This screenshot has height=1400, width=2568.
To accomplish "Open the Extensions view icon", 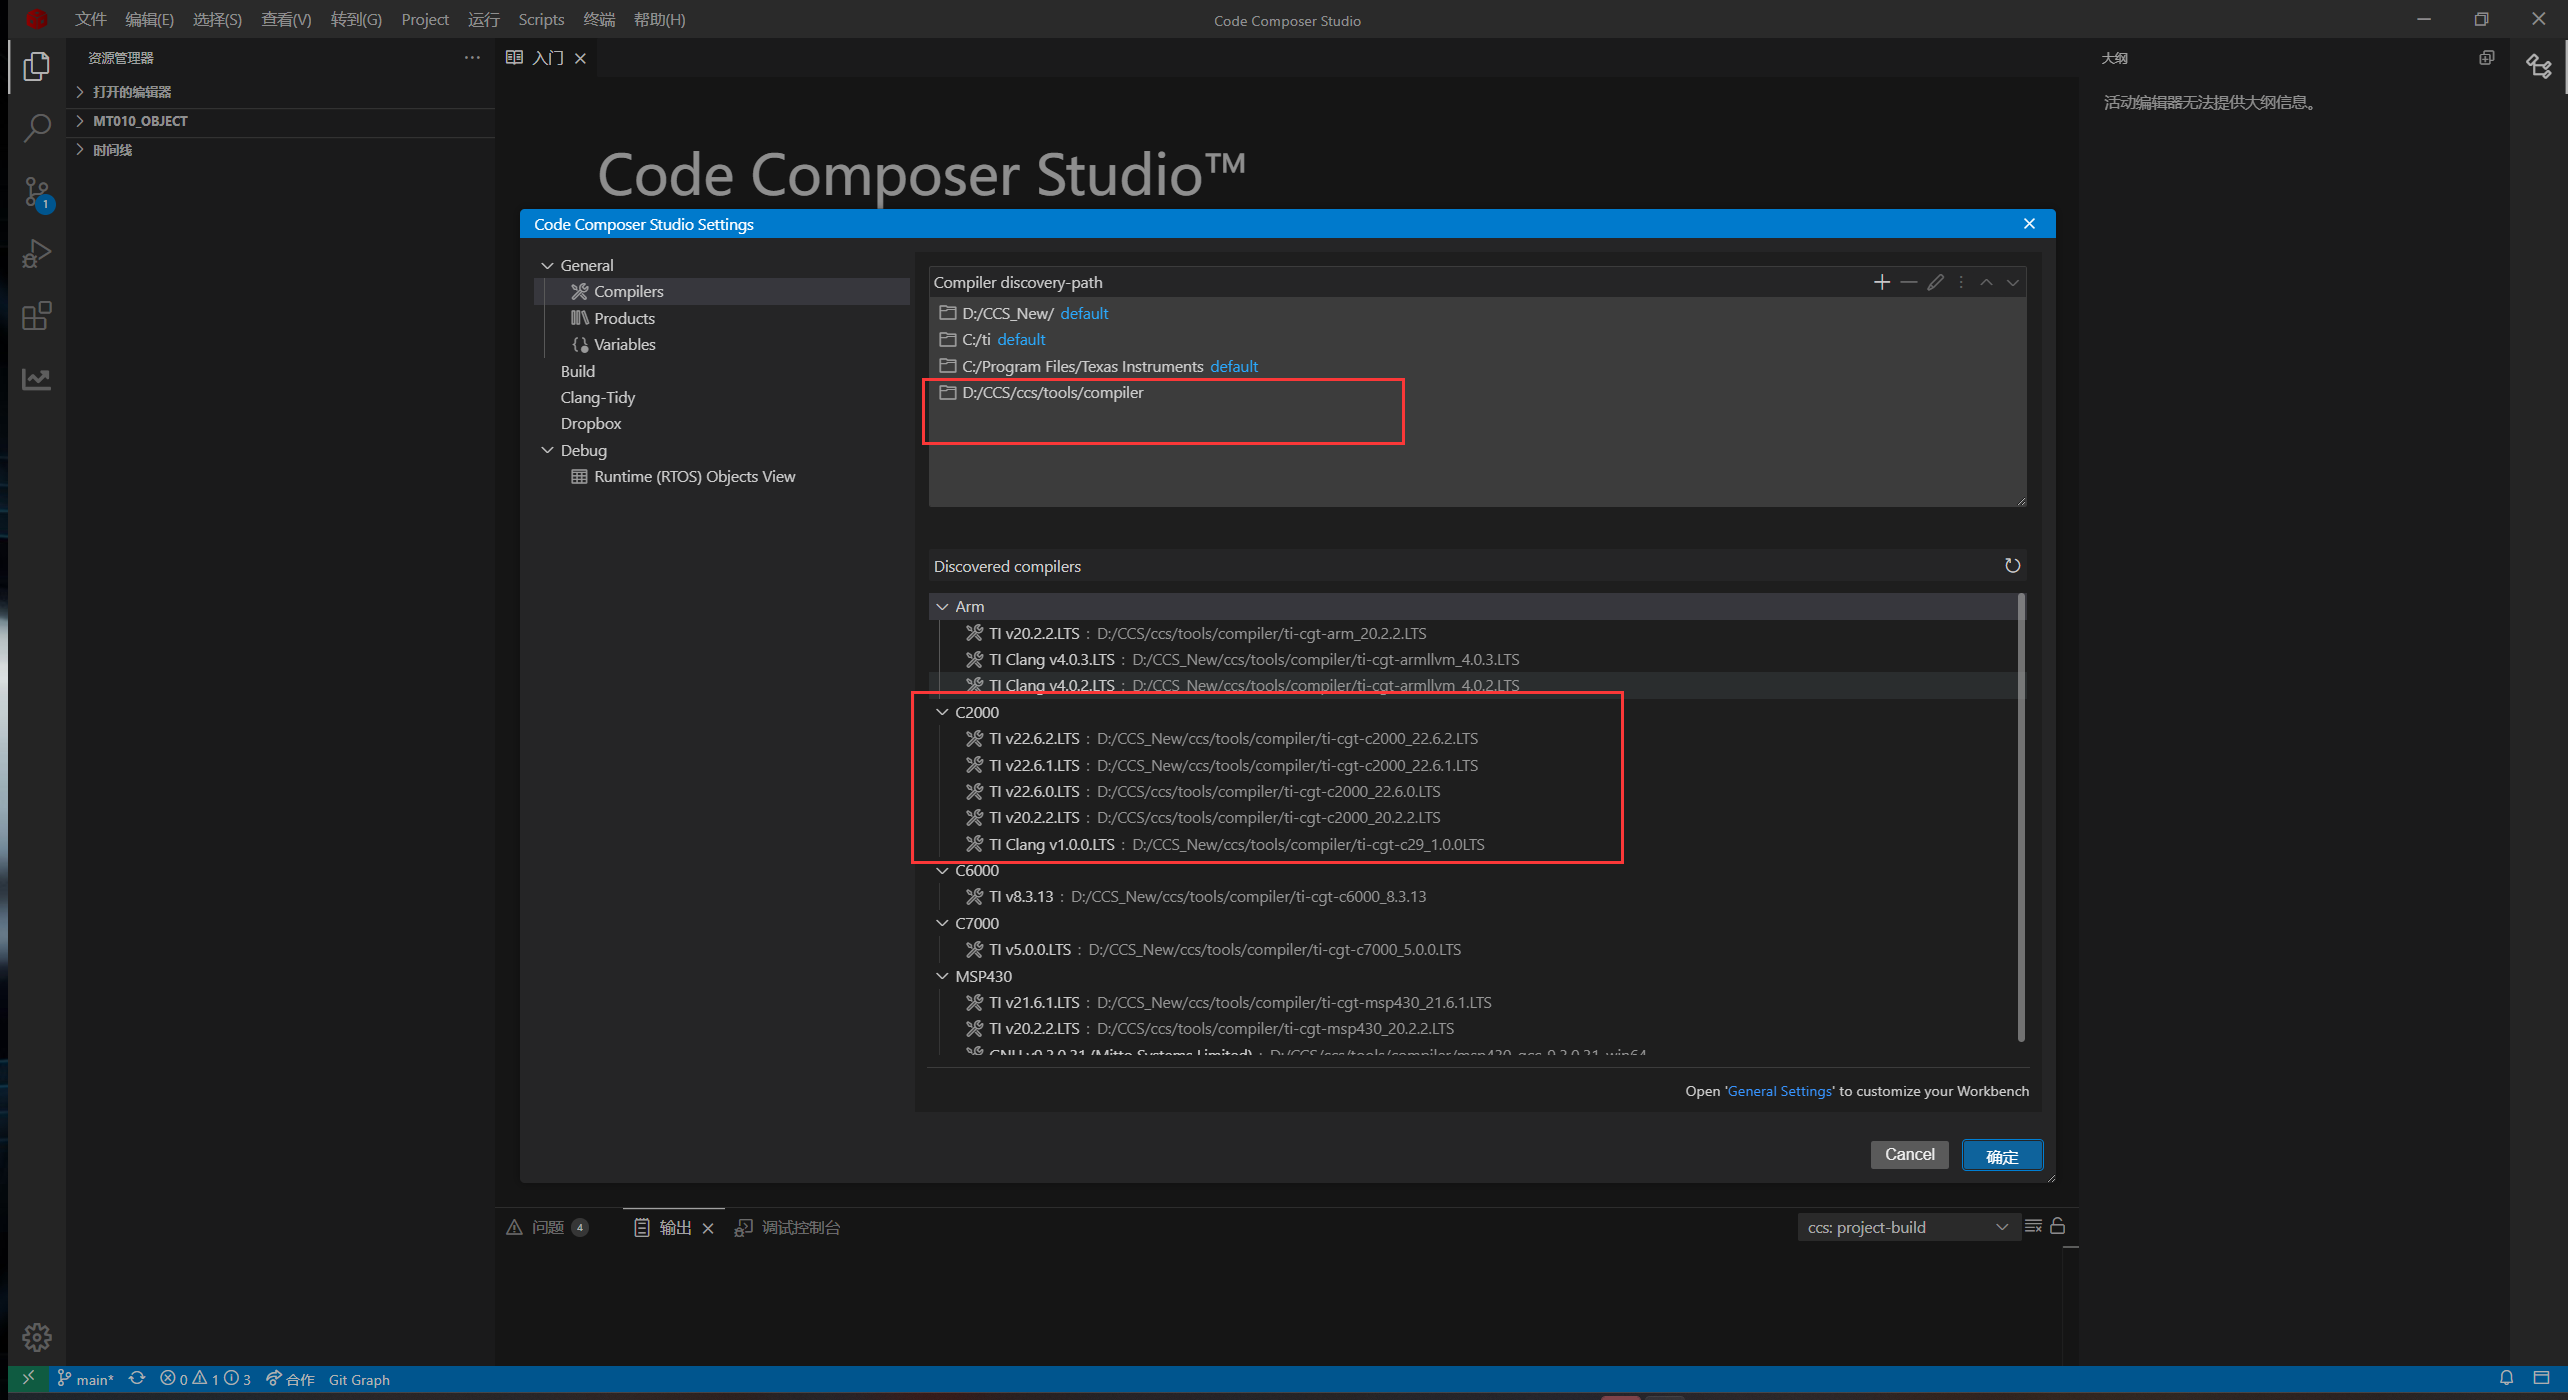I will coord(37,316).
